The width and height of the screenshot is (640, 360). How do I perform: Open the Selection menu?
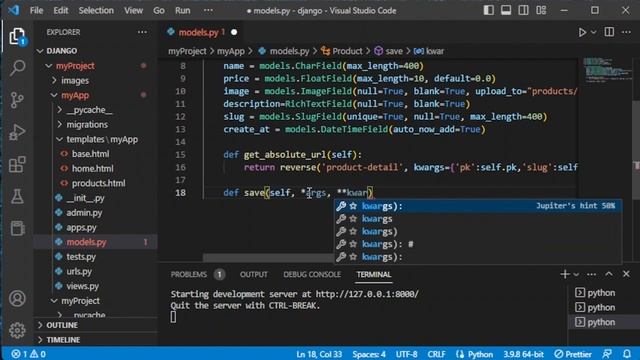tap(96, 10)
